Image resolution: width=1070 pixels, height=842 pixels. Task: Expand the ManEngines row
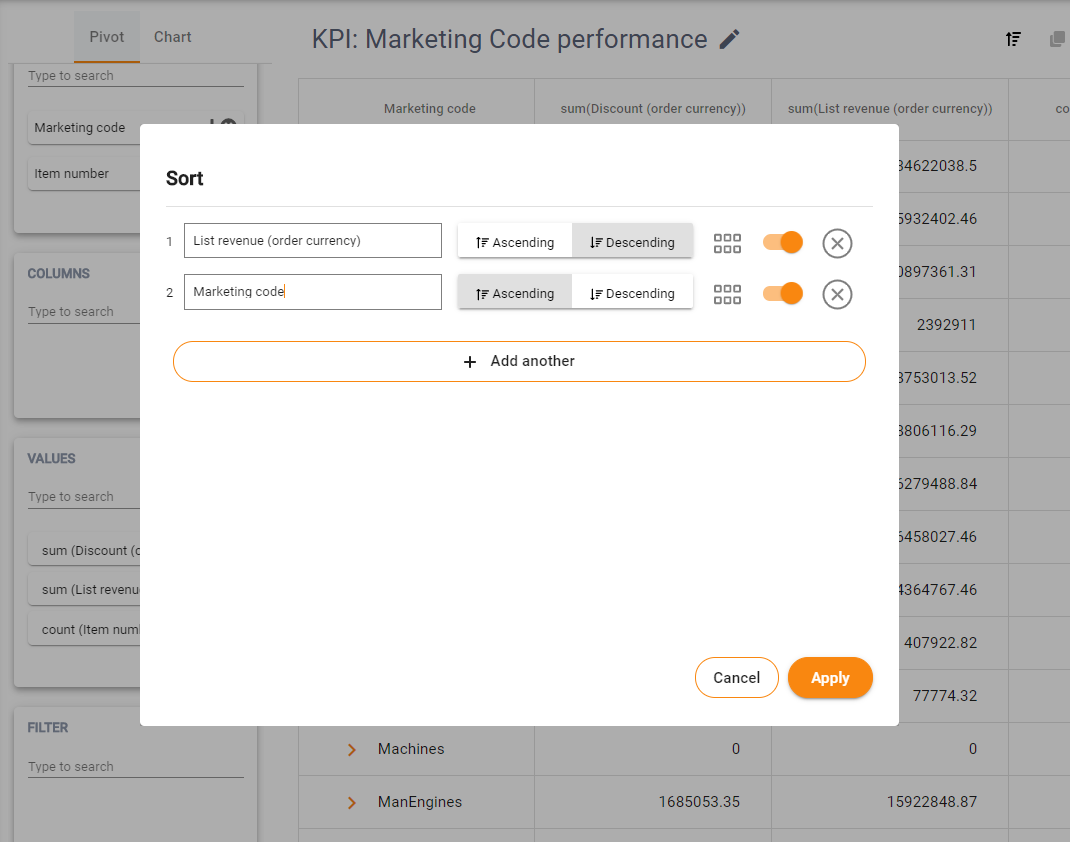click(x=352, y=802)
